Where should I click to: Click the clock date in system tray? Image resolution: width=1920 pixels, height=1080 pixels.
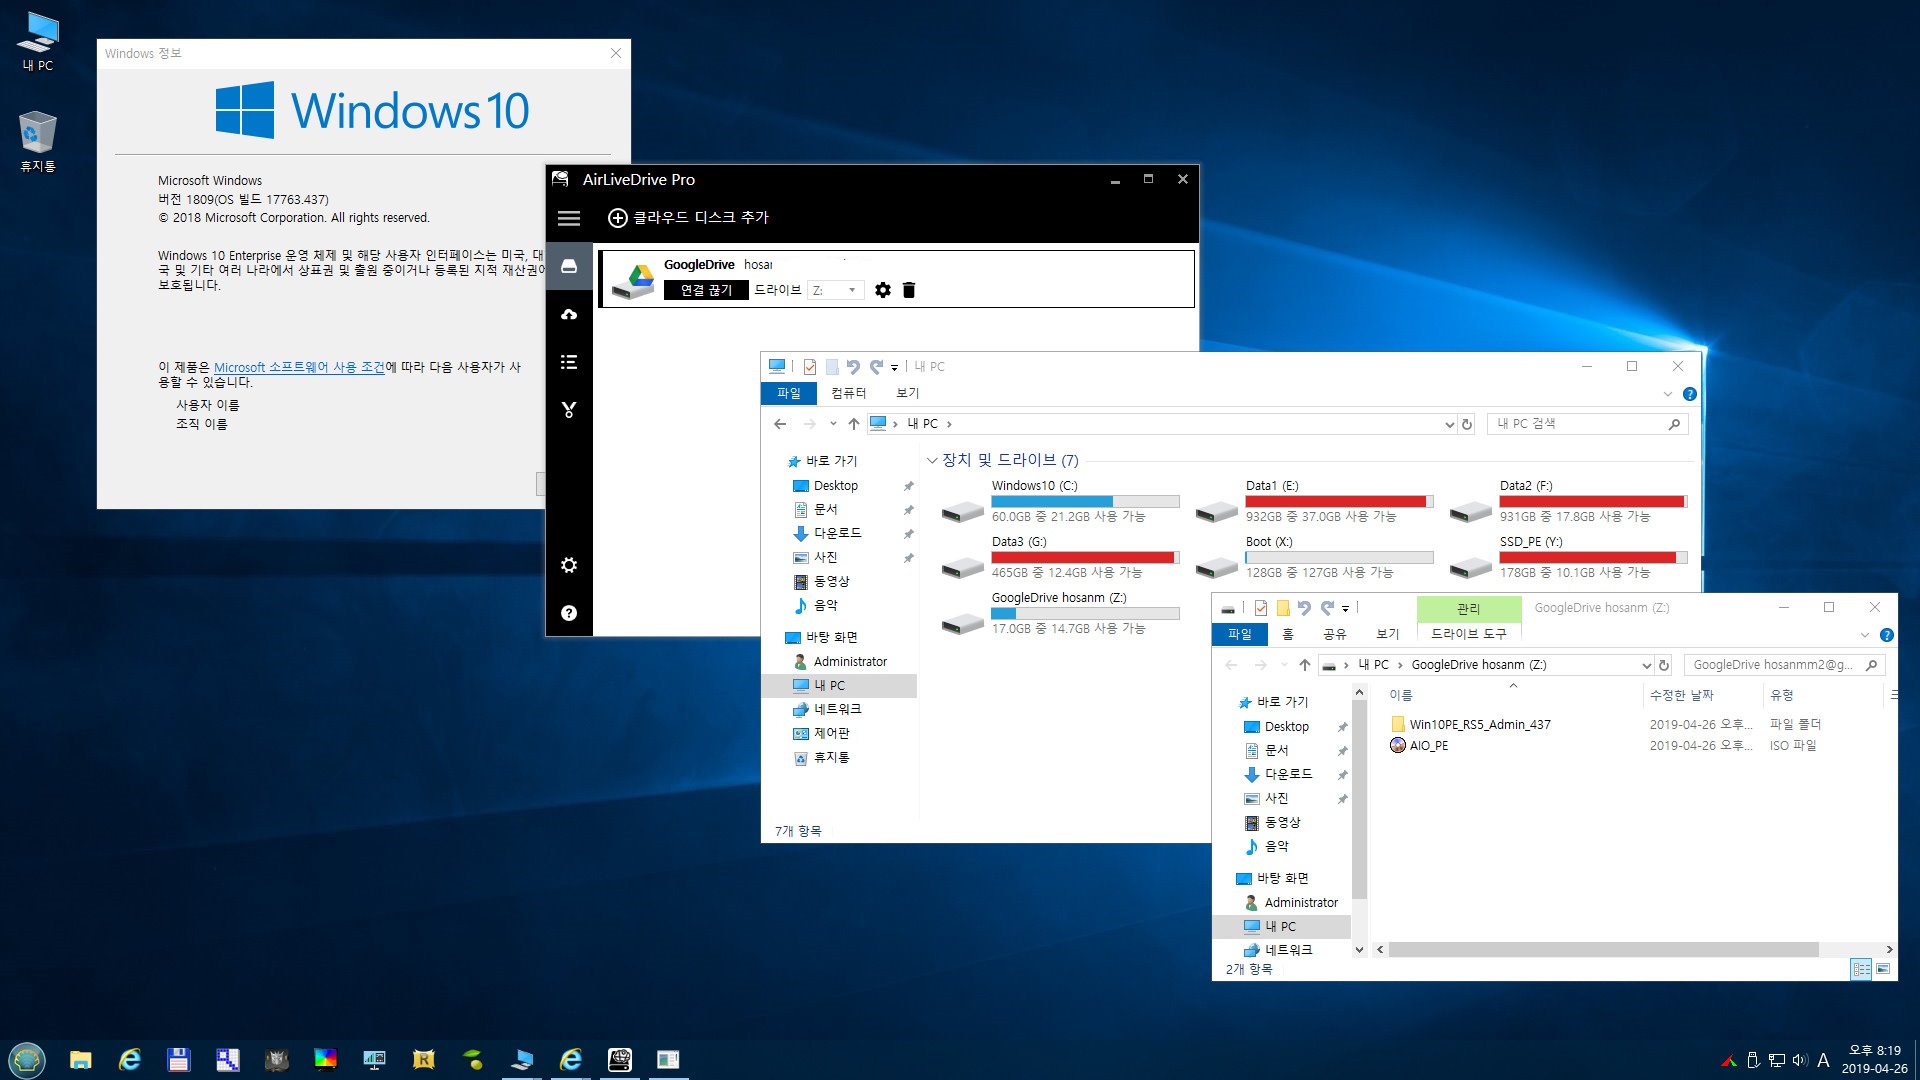tap(1874, 1068)
